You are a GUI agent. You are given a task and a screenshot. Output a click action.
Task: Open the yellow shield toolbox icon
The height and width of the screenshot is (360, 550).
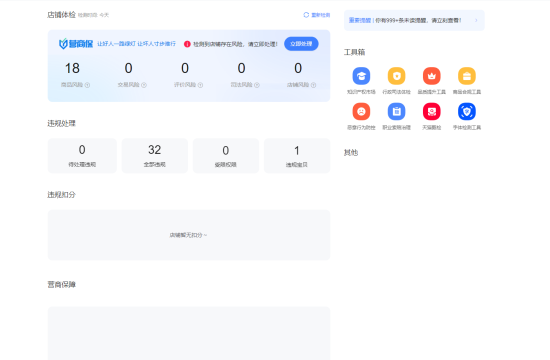tap(396, 76)
